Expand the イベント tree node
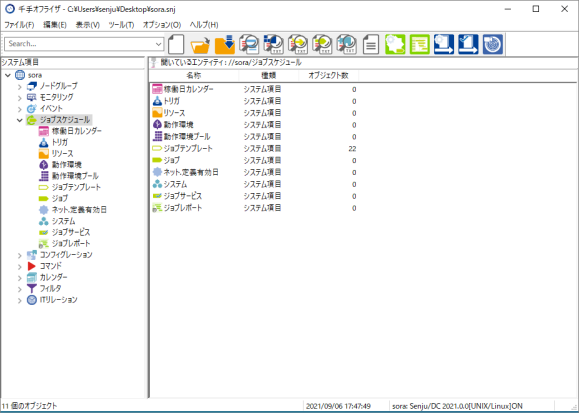Image resolution: width=579 pixels, height=413 pixels. pyautogui.click(x=20, y=109)
